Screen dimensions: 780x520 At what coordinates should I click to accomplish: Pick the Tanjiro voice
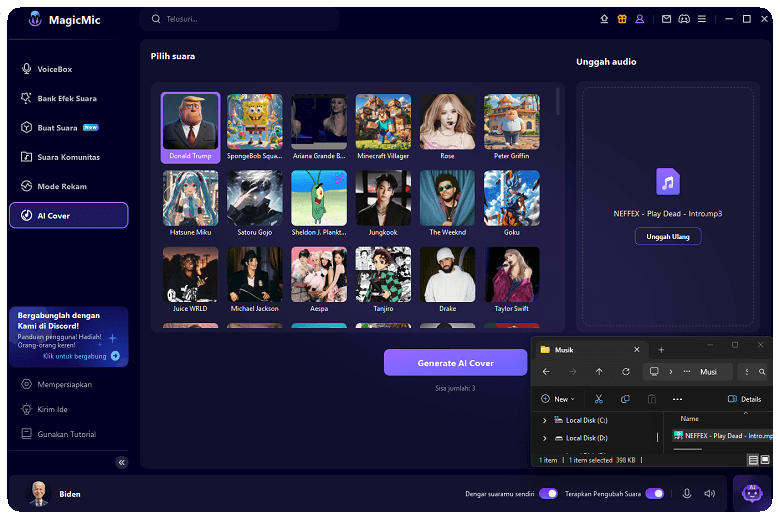point(383,280)
